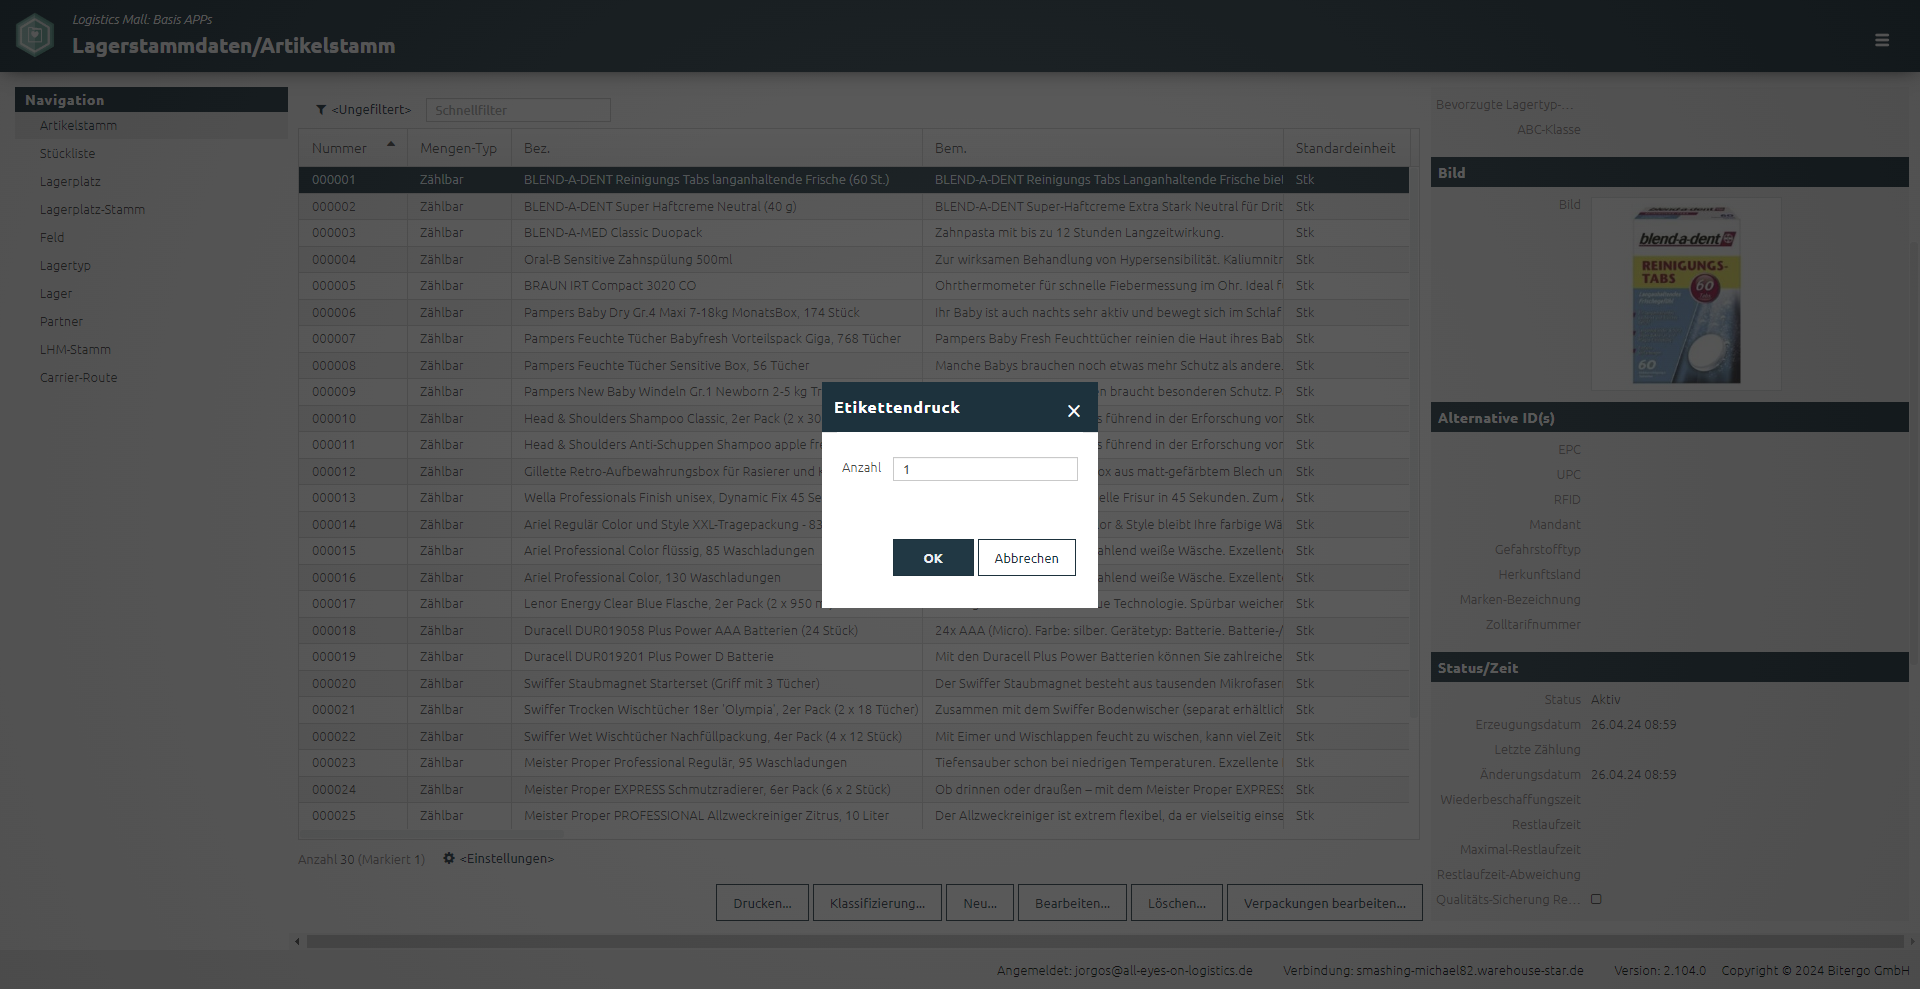
Task: Select Duracell DUR019058 AAA Batterien row
Action: click(854, 631)
